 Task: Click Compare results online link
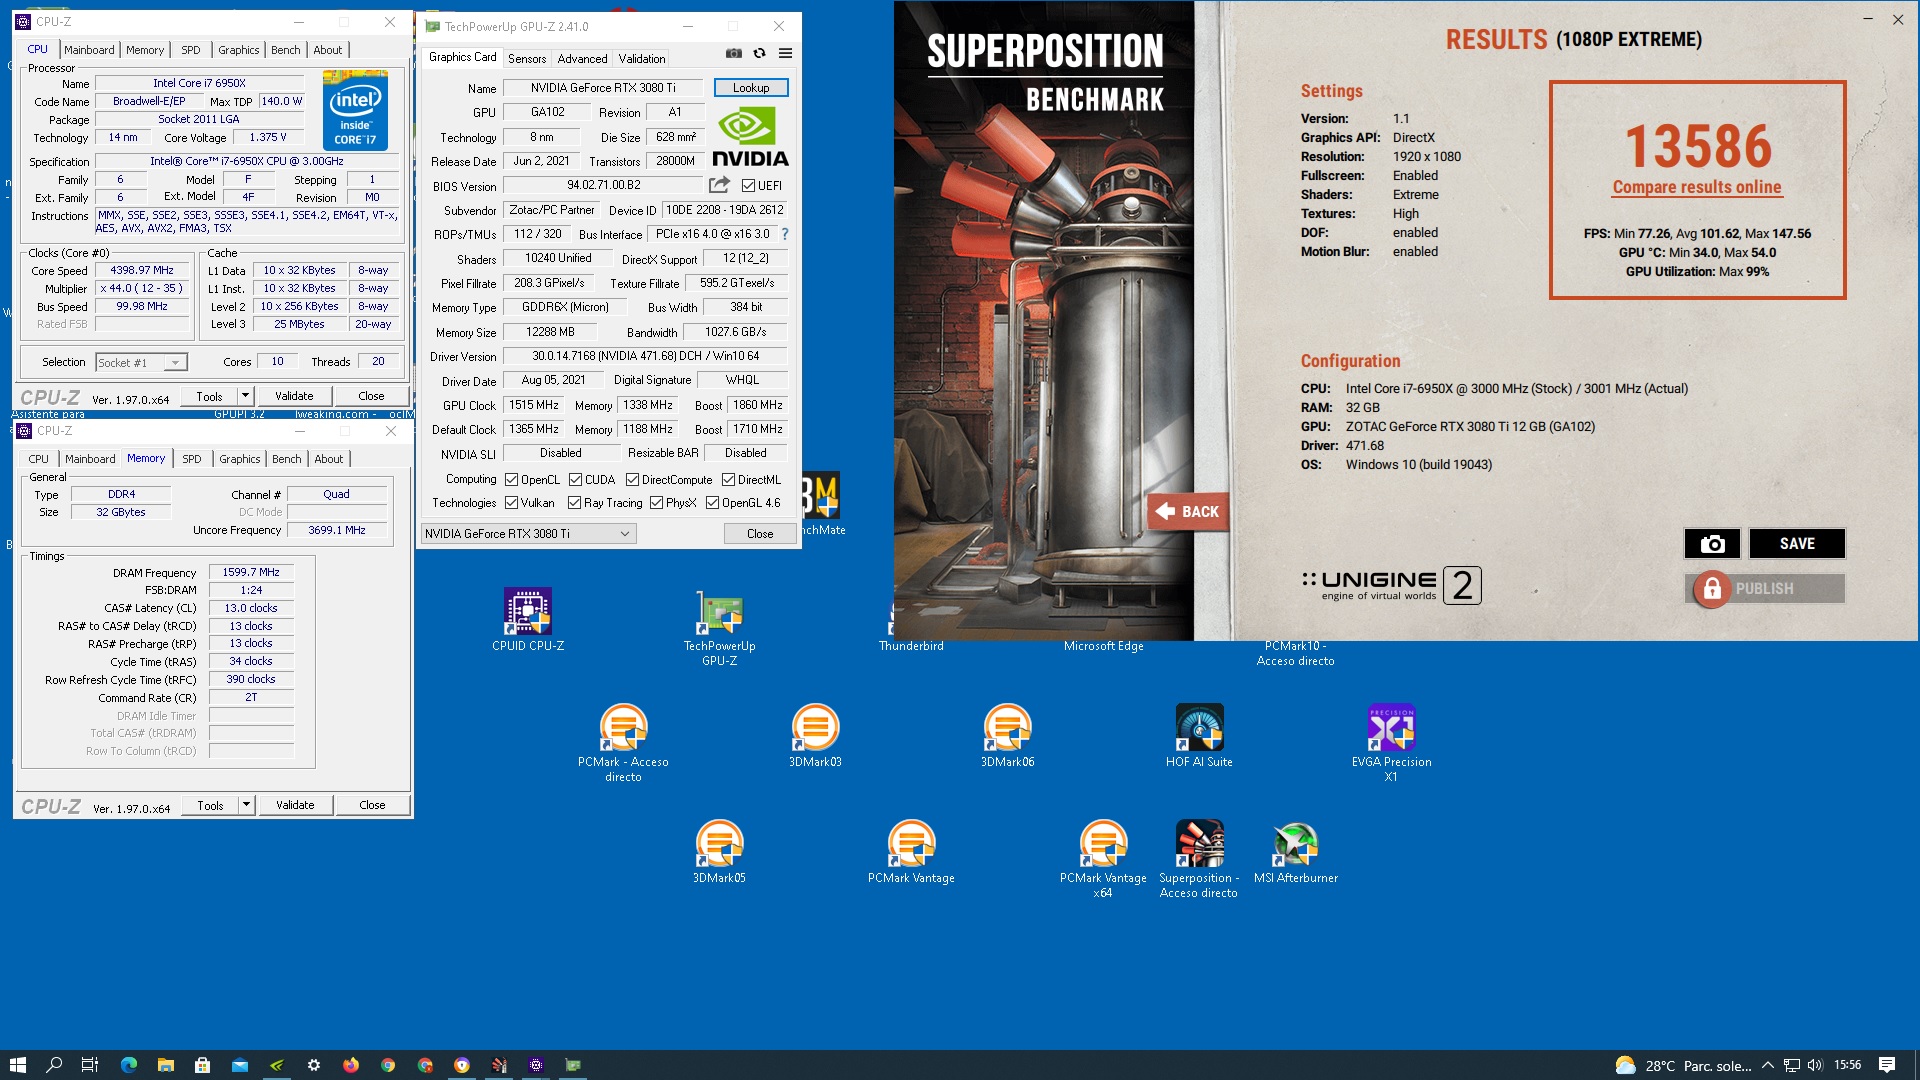tap(1697, 187)
